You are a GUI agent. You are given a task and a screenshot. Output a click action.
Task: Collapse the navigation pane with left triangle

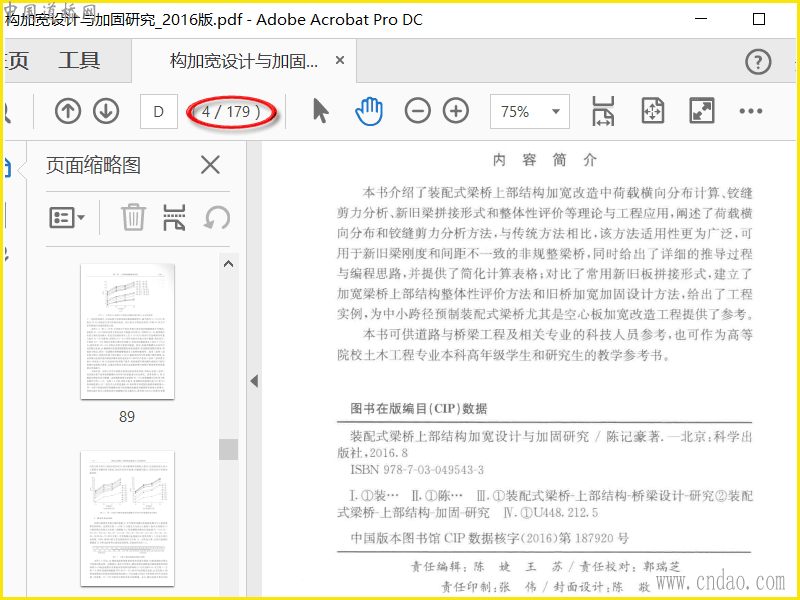(254, 381)
